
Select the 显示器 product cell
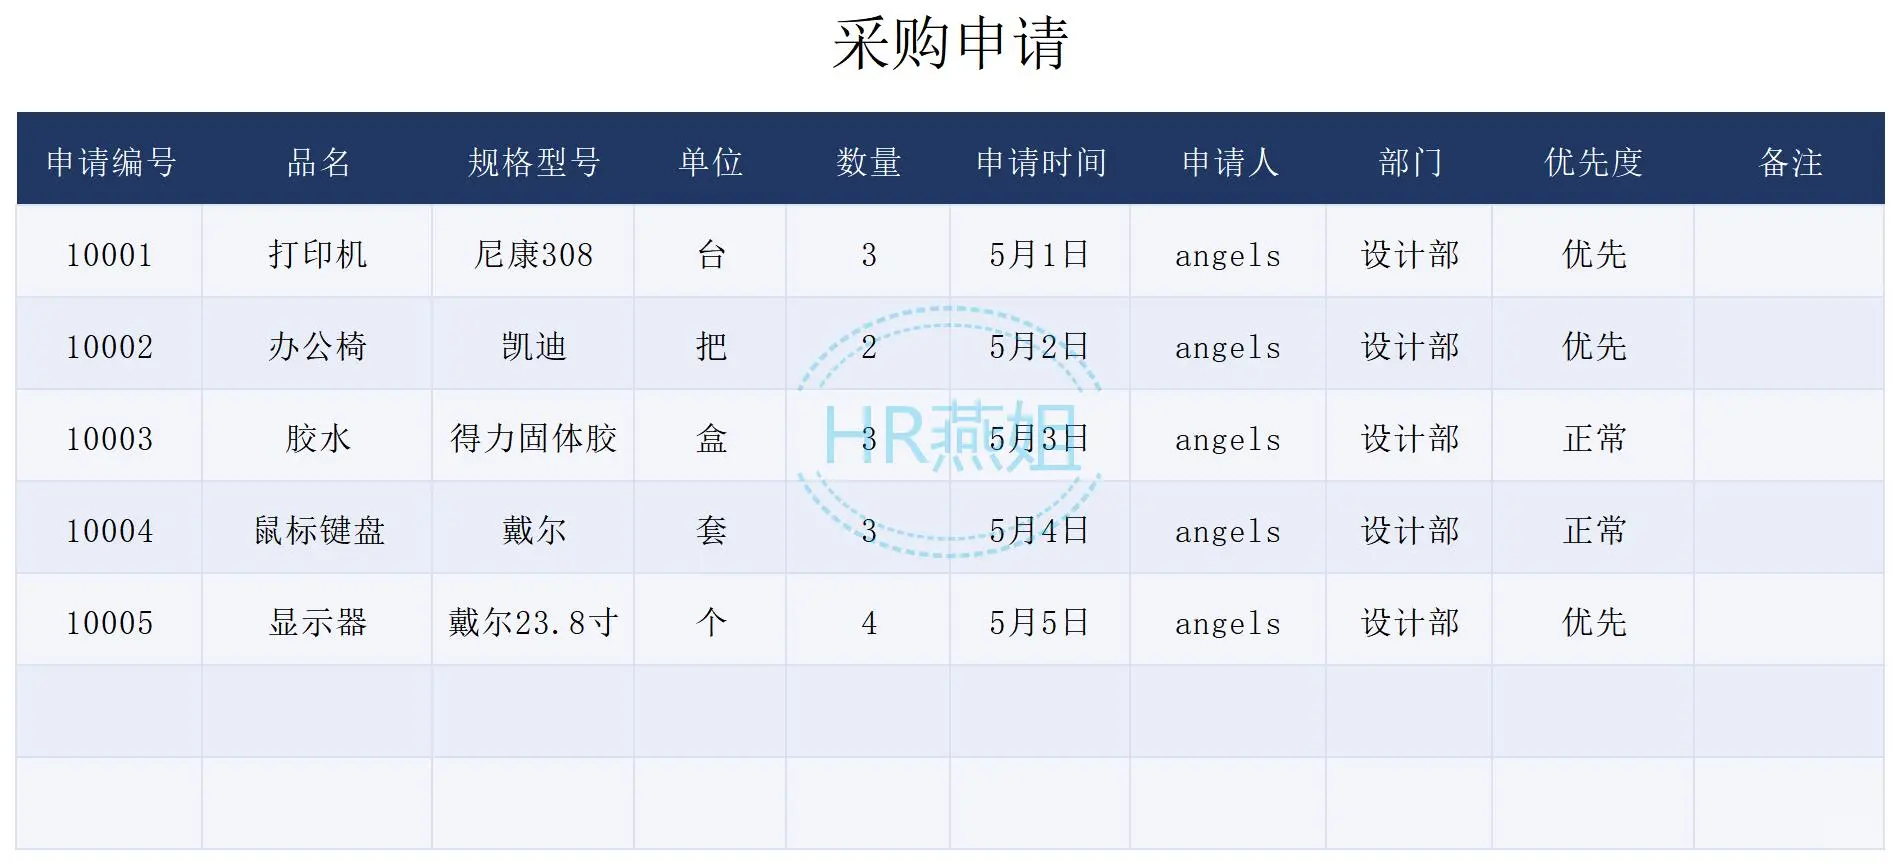(317, 619)
